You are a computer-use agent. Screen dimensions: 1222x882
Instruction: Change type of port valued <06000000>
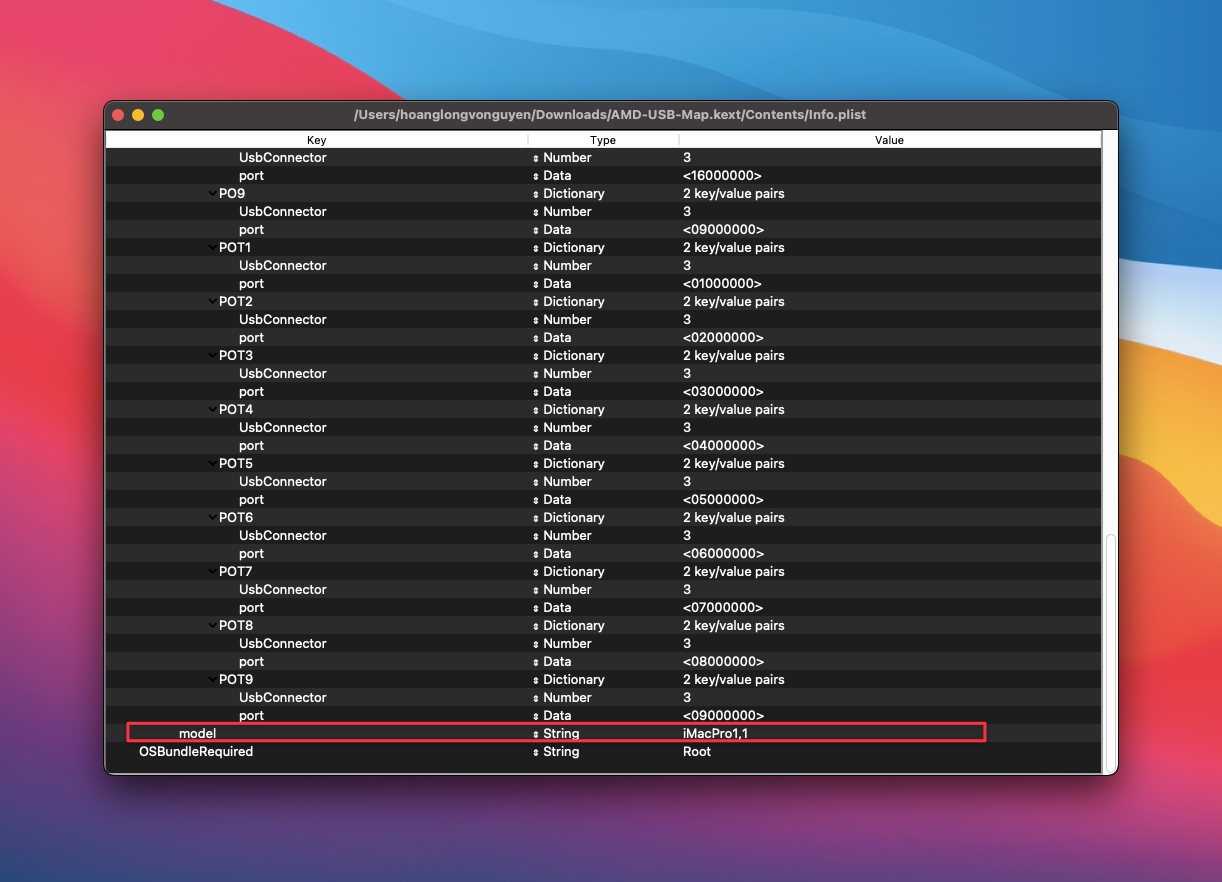pyautogui.click(x=536, y=554)
